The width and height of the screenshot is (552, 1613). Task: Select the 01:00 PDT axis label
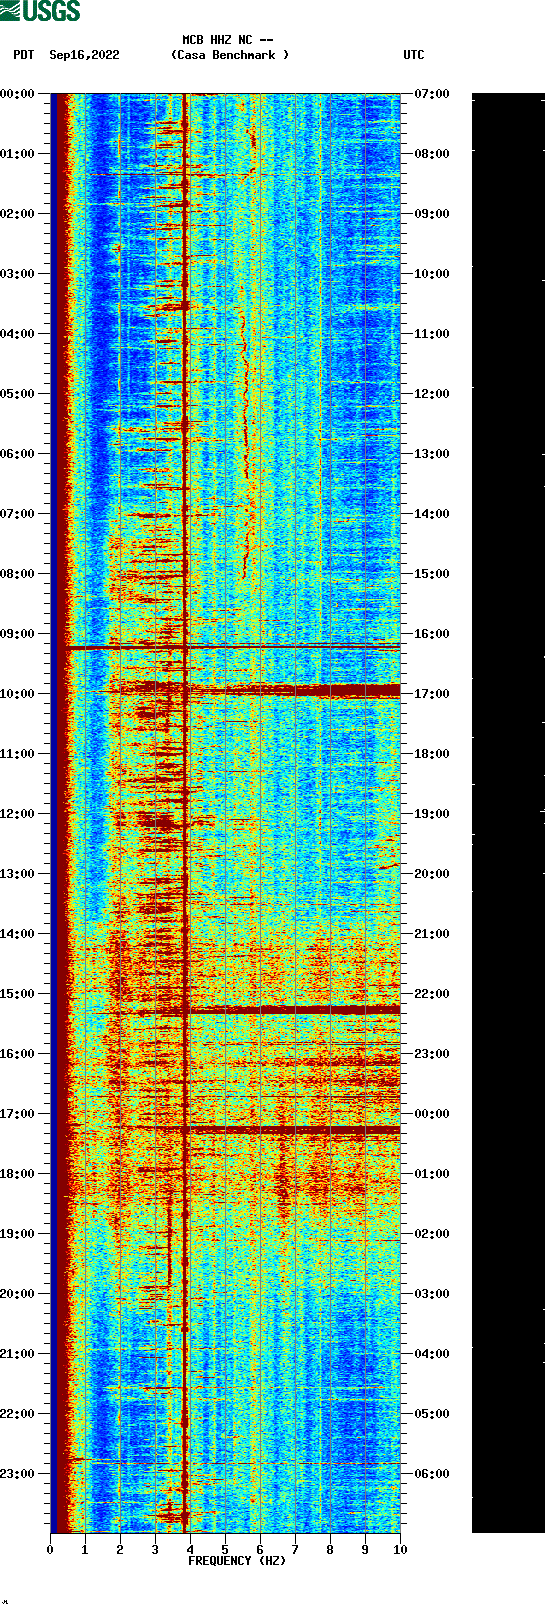(17, 154)
